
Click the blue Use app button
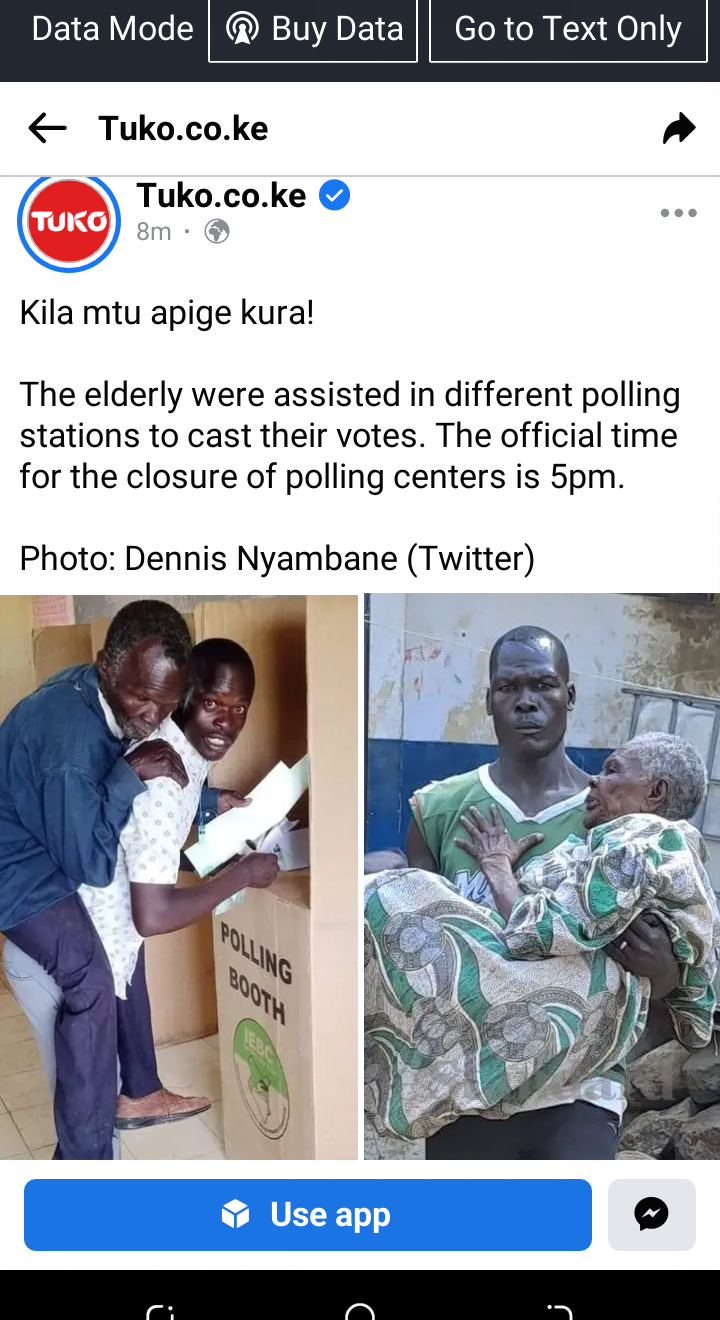tap(308, 1215)
